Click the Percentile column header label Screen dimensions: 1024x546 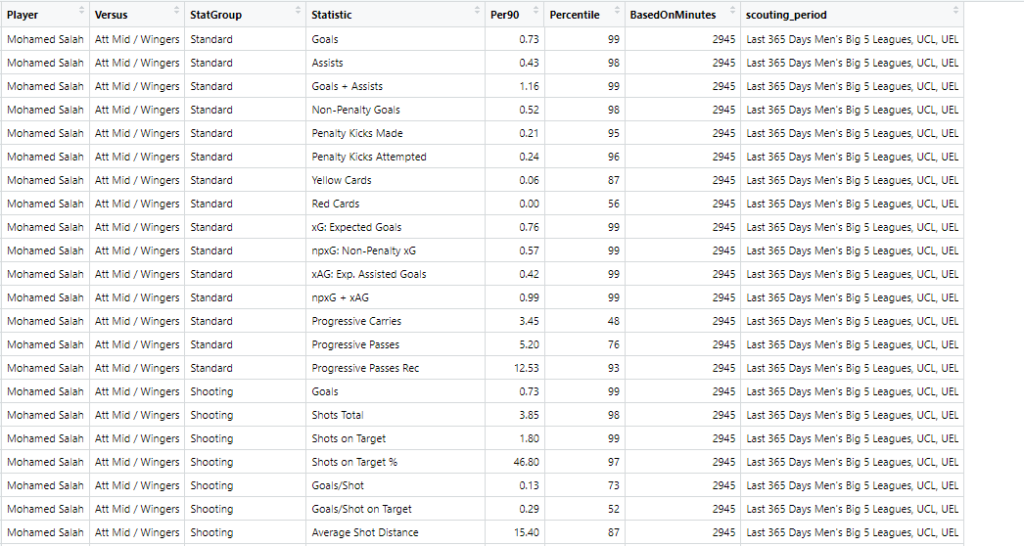574,15
